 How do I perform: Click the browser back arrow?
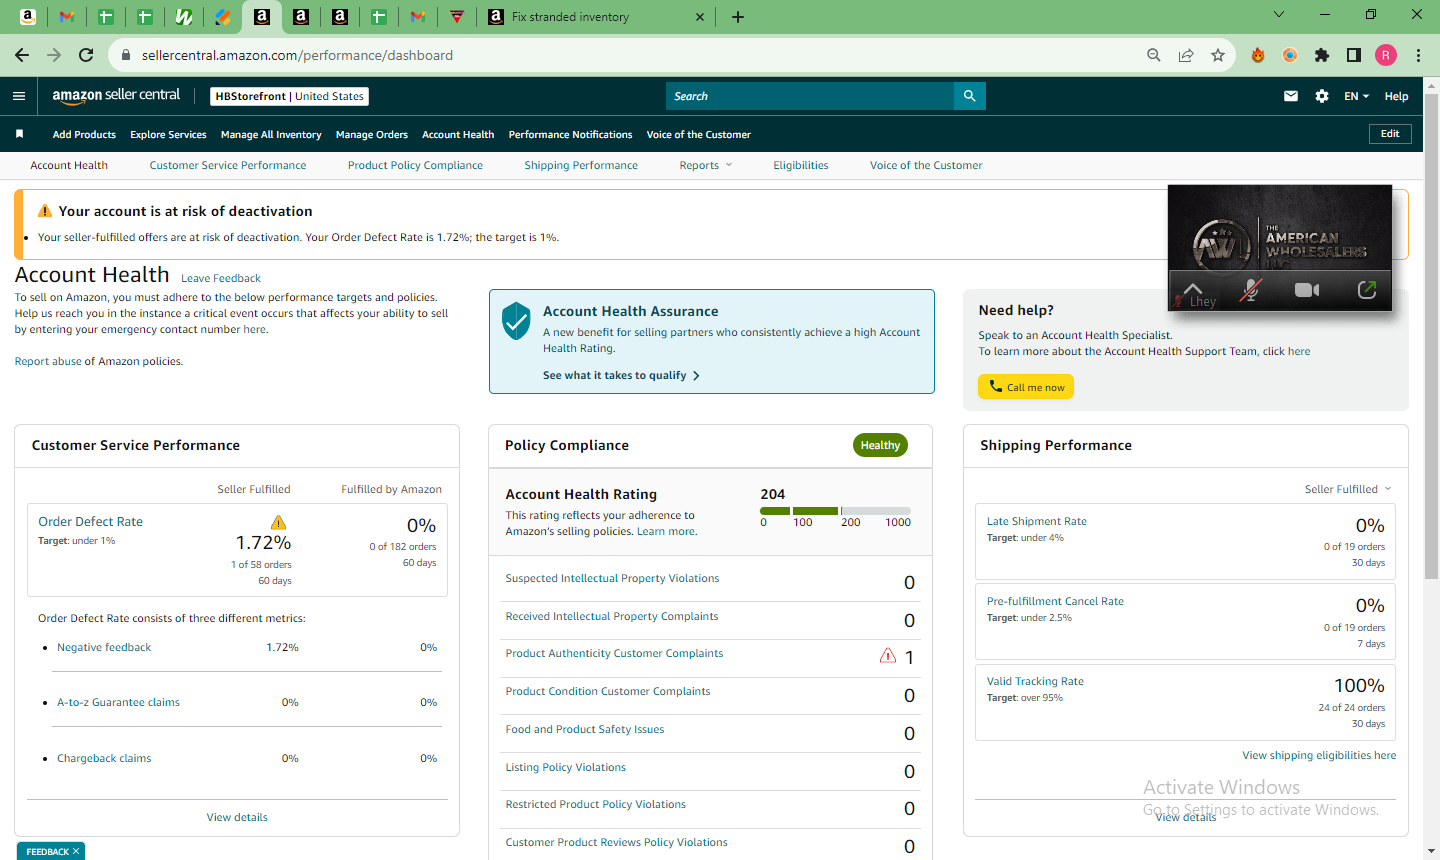pyautogui.click(x=22, y=55)
